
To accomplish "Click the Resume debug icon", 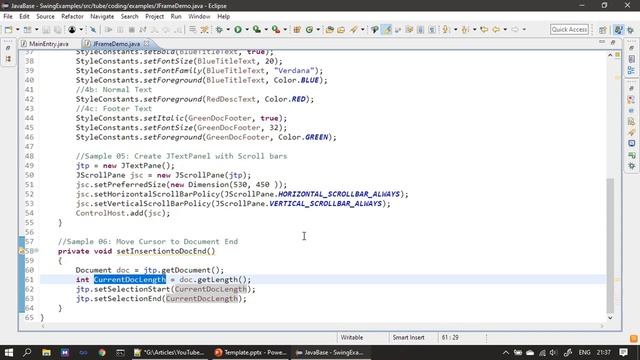I will point(108,29).
